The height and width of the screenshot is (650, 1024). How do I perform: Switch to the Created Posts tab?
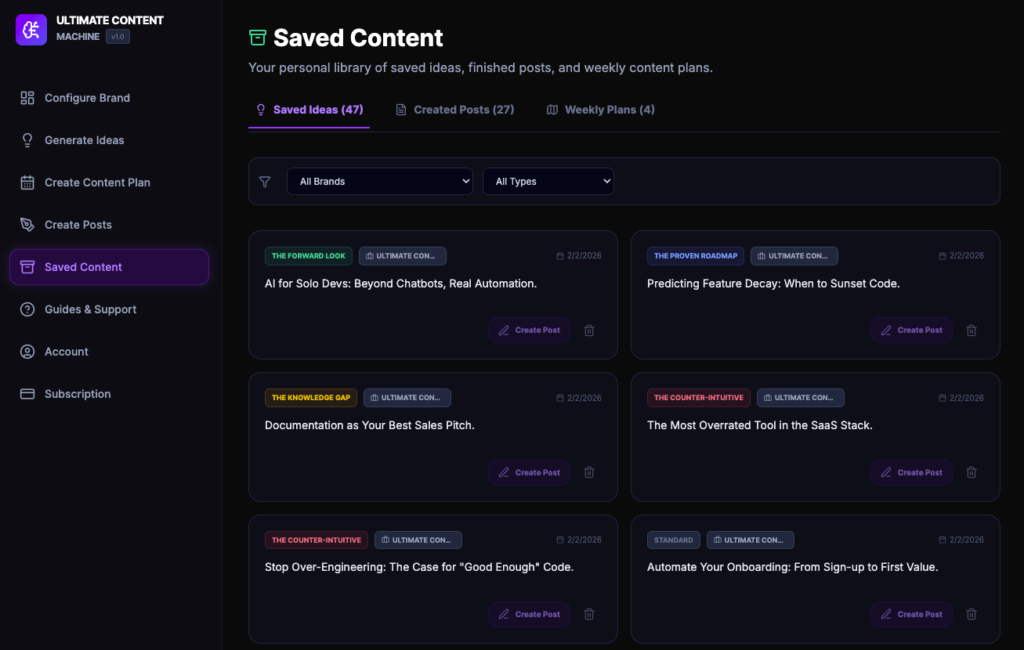pyautogui.click(x=455, y=110)
